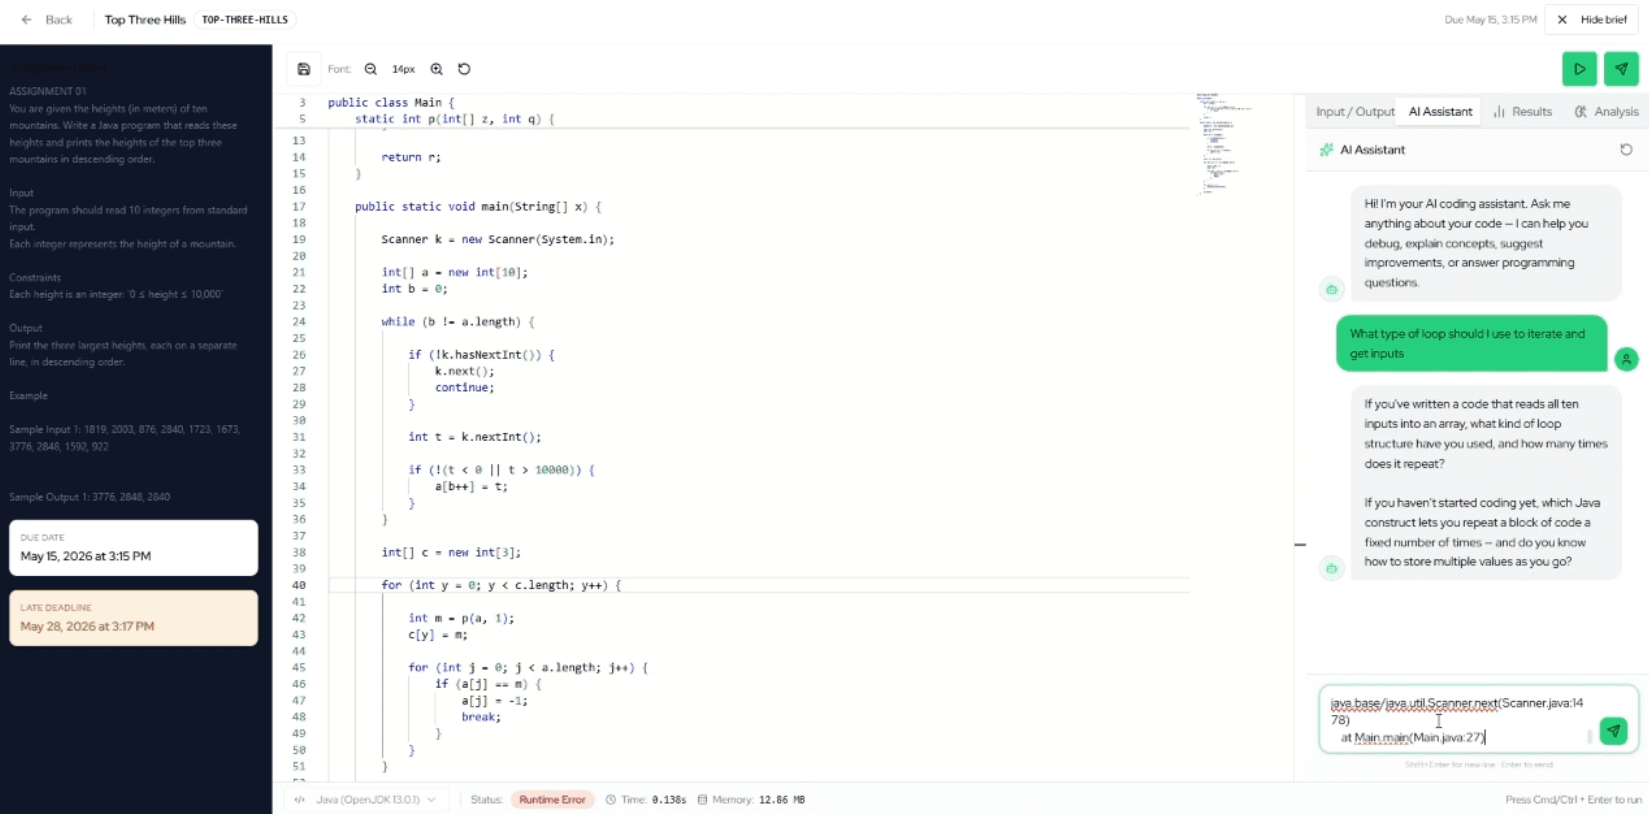The width and height of the screenshot is (1649, 814).
Task: Go back using the Back arrow
Action: pos(47,19)
